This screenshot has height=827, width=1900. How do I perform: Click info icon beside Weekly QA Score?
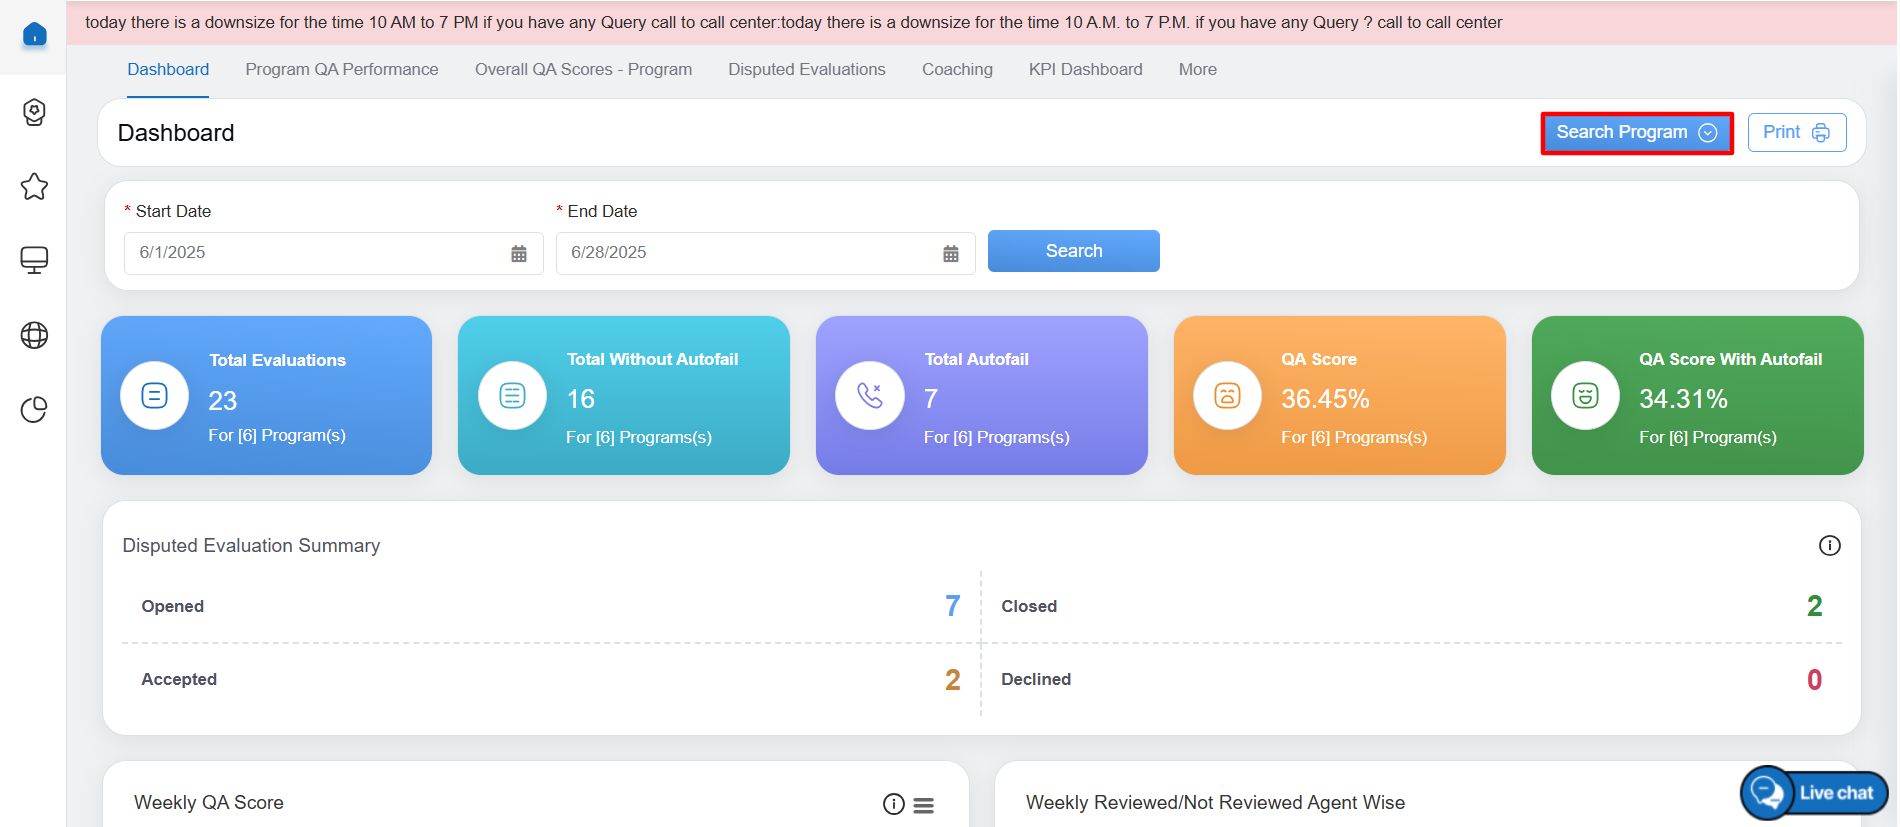tap(893, 804)
